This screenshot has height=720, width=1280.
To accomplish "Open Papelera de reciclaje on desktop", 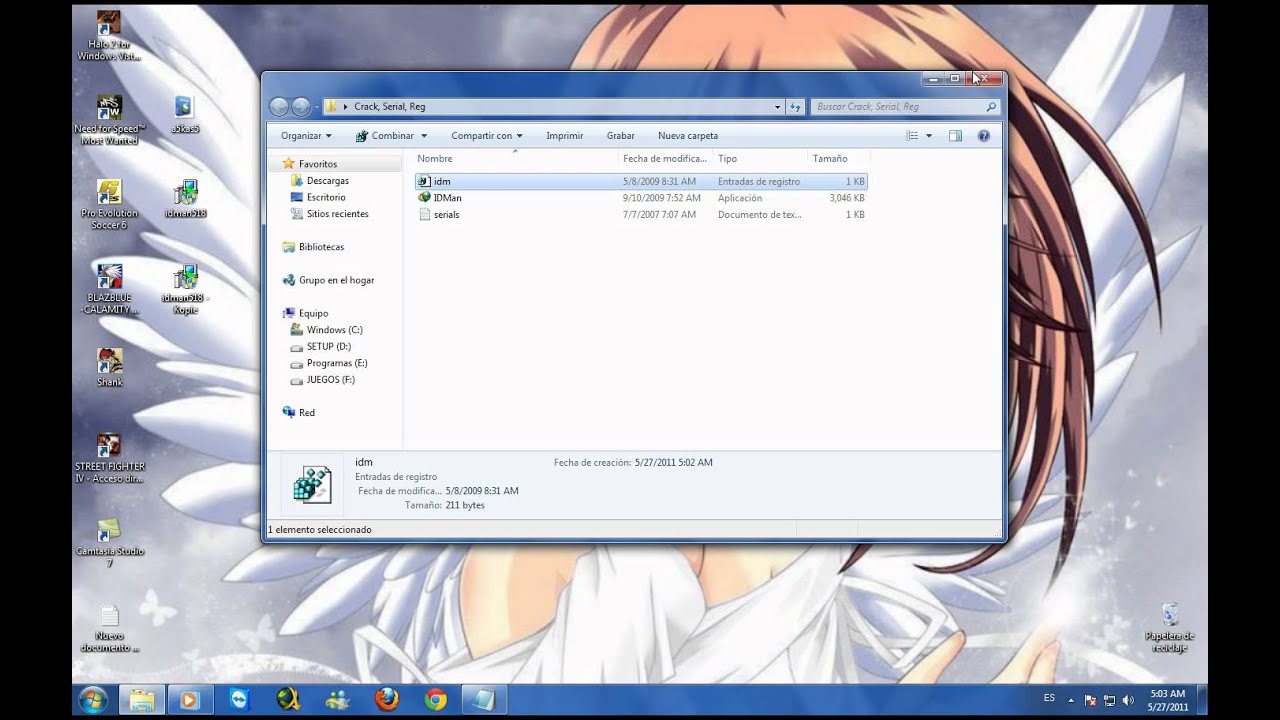I will coord(1170,628).
